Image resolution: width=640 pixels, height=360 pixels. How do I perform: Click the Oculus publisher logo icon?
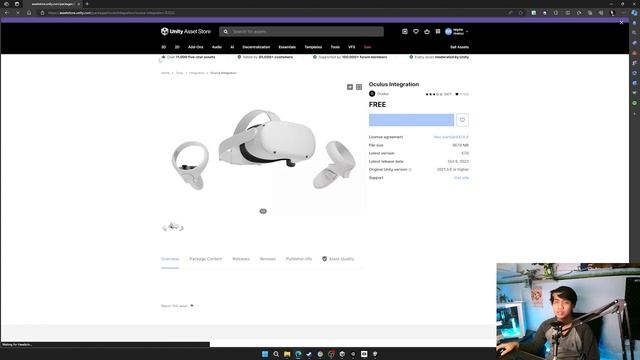point(372,94)
